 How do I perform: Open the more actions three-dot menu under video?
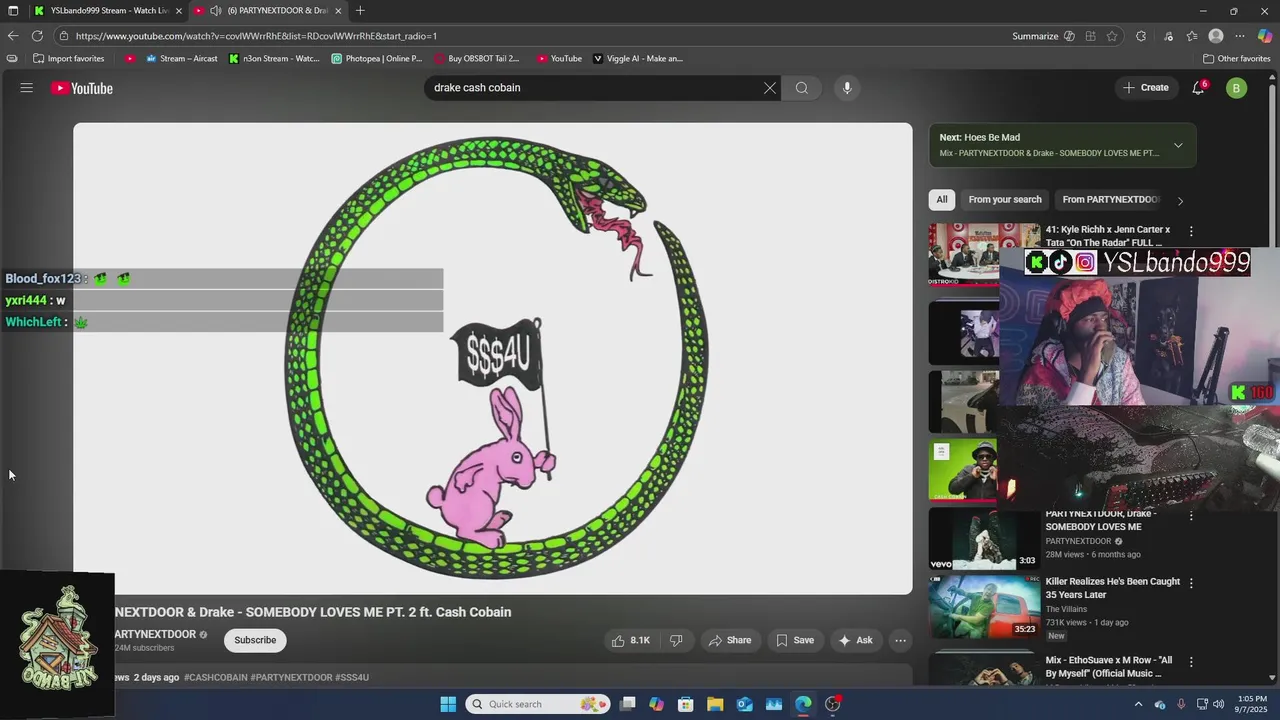click(900, 640)
